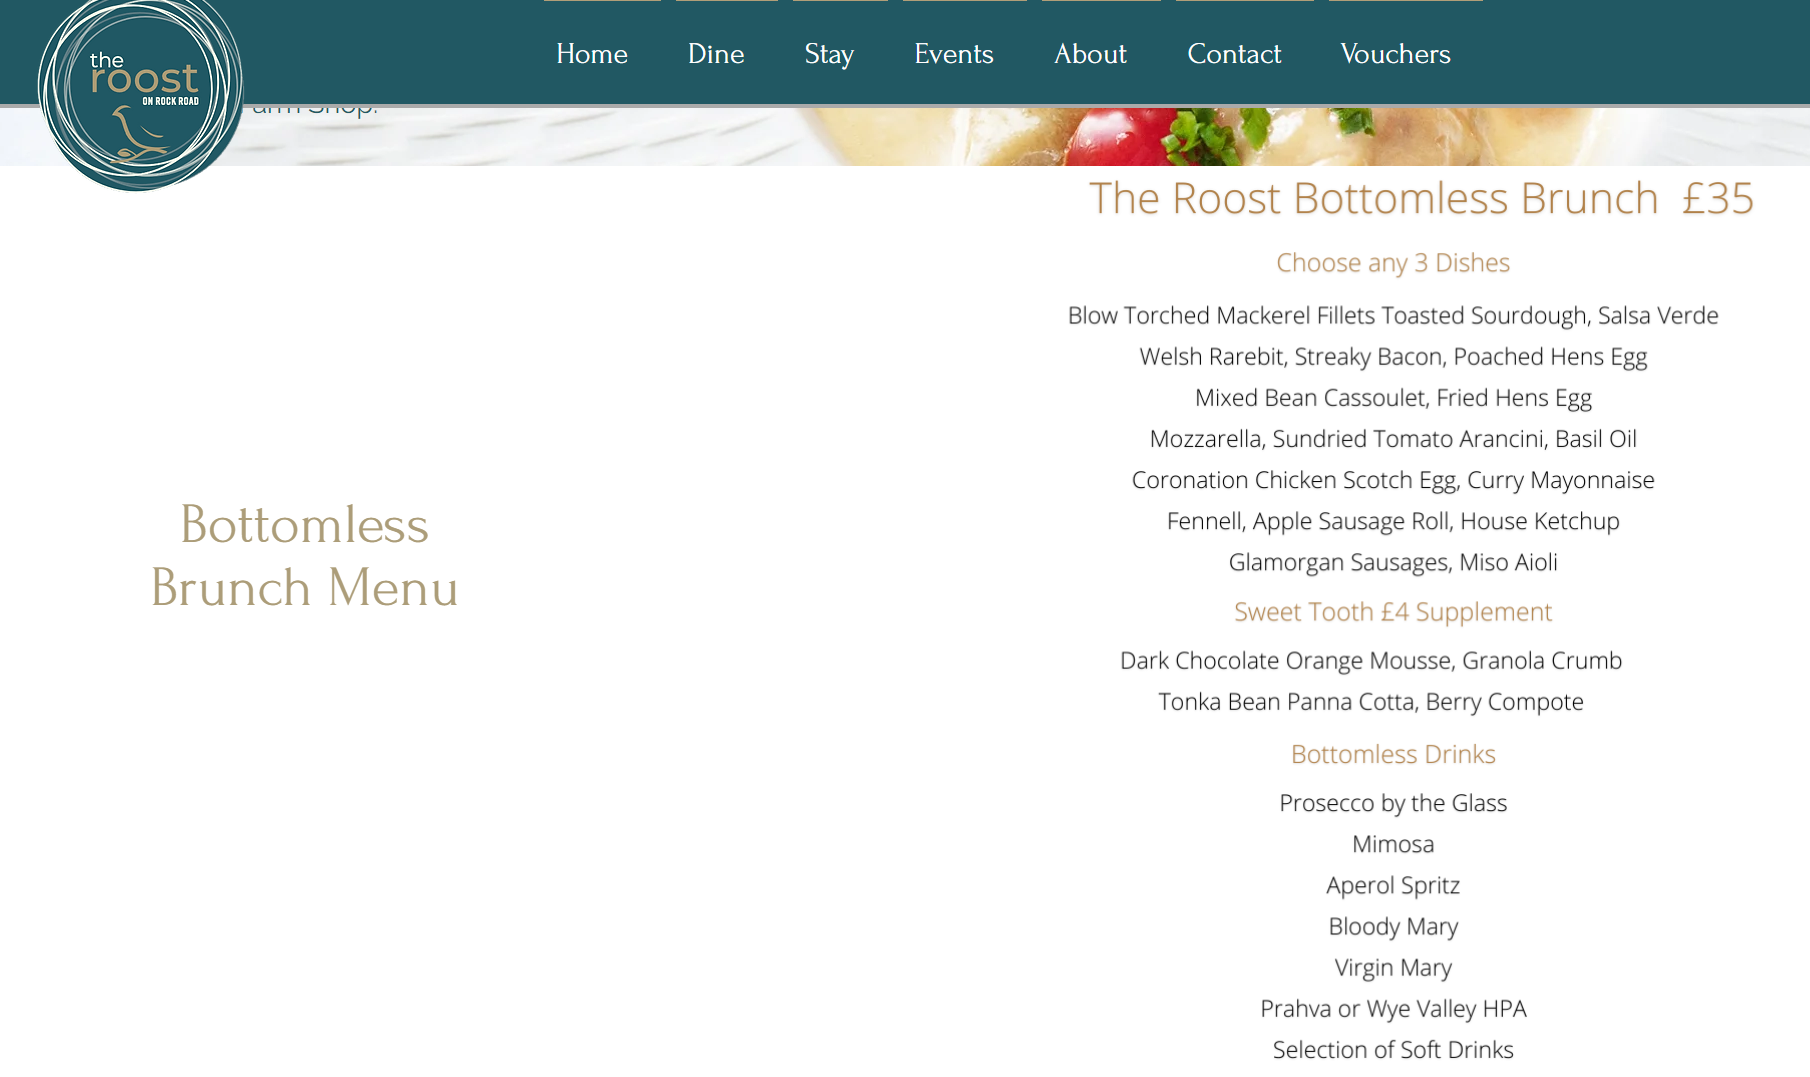Screen dimensions: 1810x1077
Task: Click The Roost Bottomless Brunch £35 title
Action: pos(1420,198)
